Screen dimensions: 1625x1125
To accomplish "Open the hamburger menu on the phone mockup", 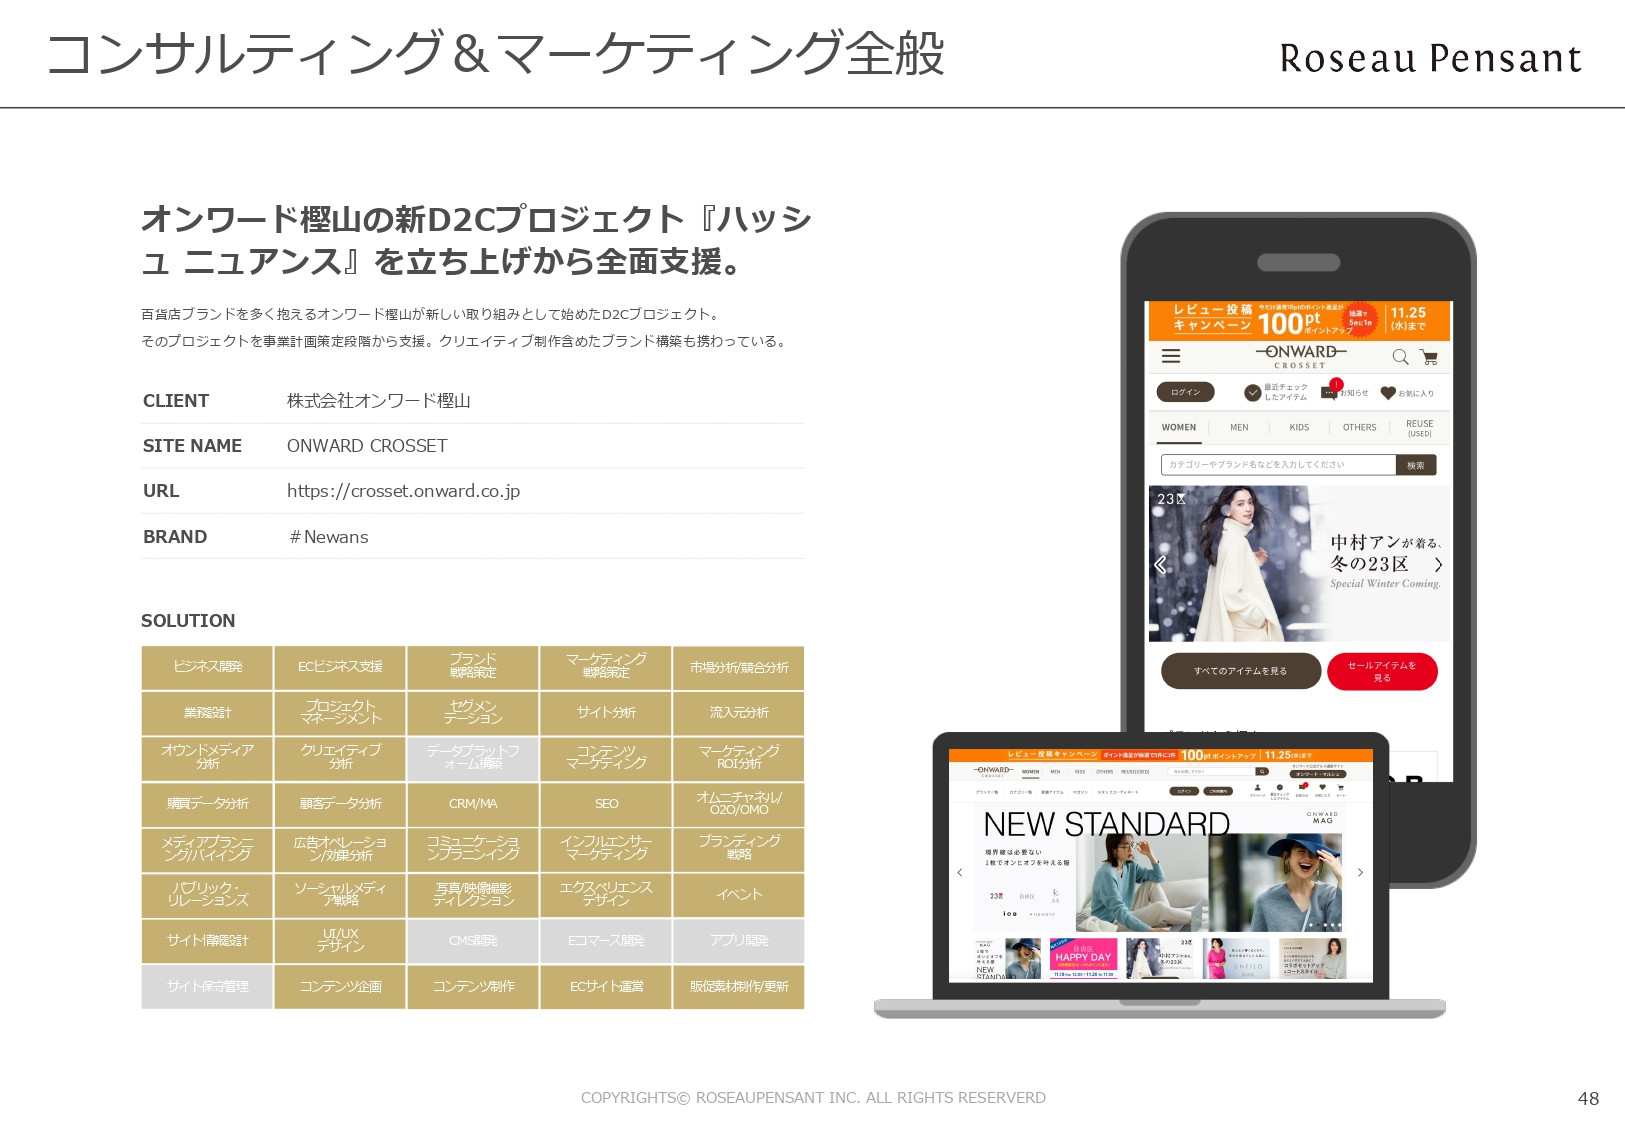I will point(1171,357).
